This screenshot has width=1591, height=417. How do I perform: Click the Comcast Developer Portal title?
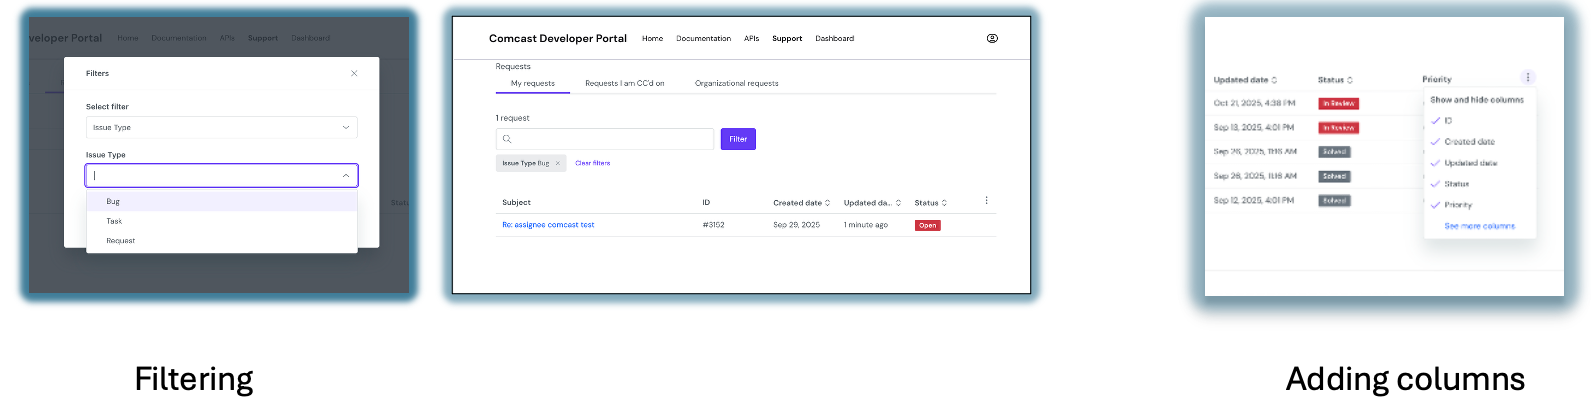coord(558,38)
